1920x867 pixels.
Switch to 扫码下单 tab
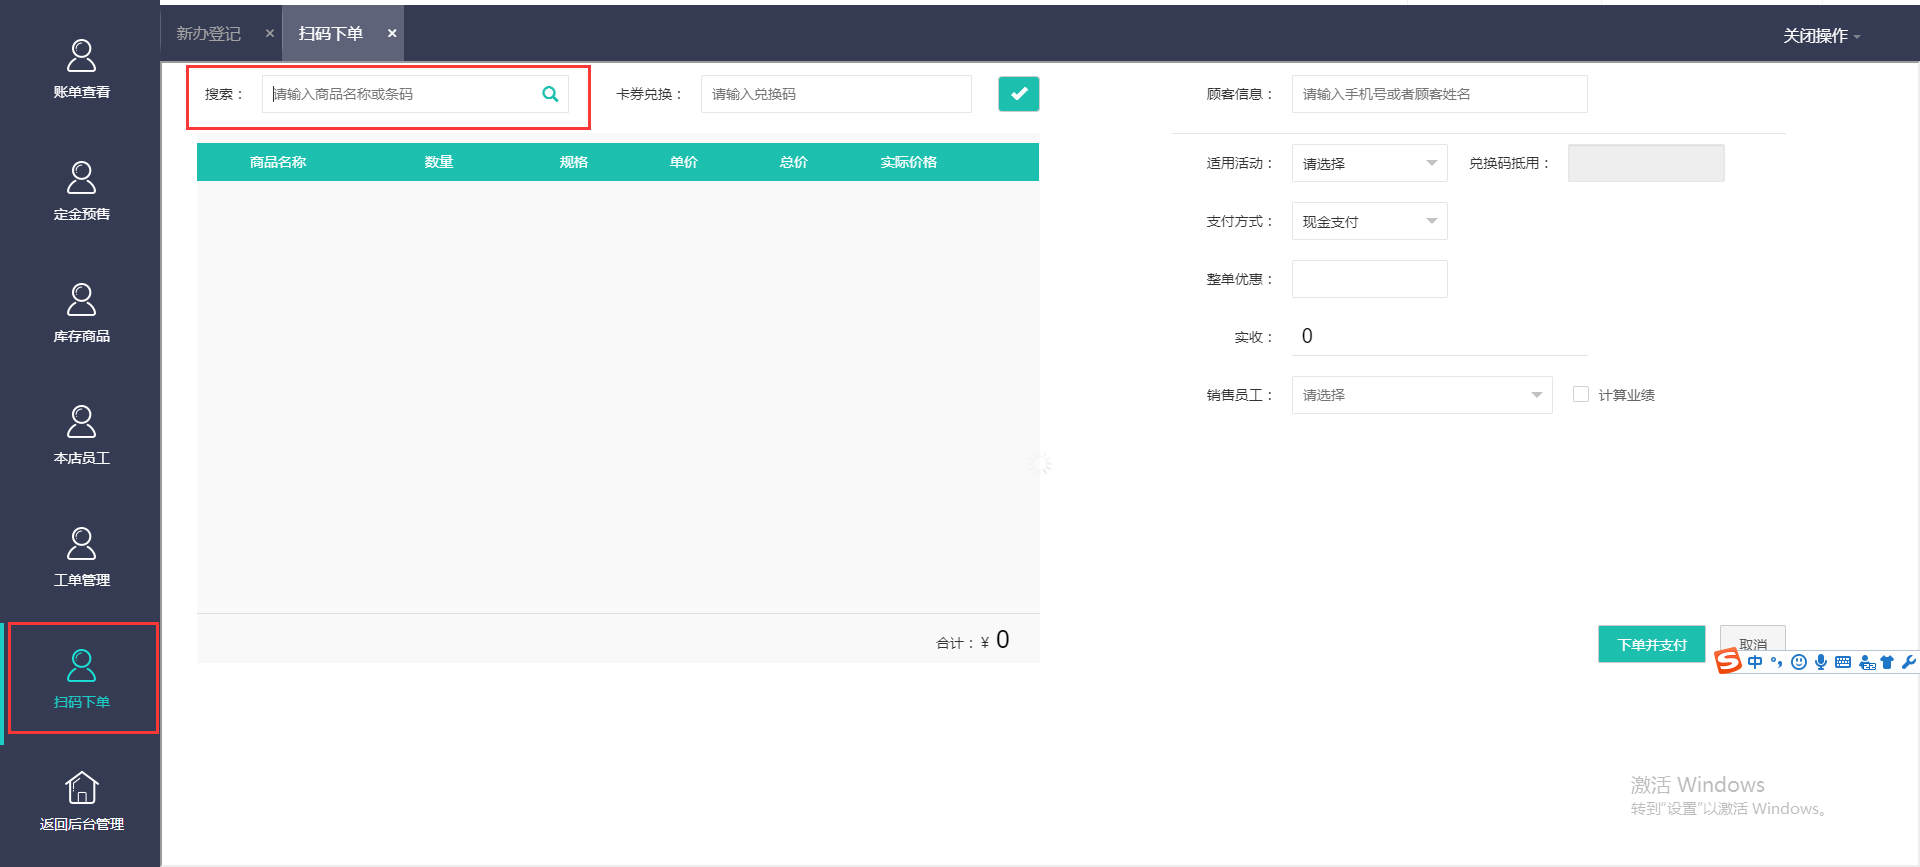[x=330, y=34]
